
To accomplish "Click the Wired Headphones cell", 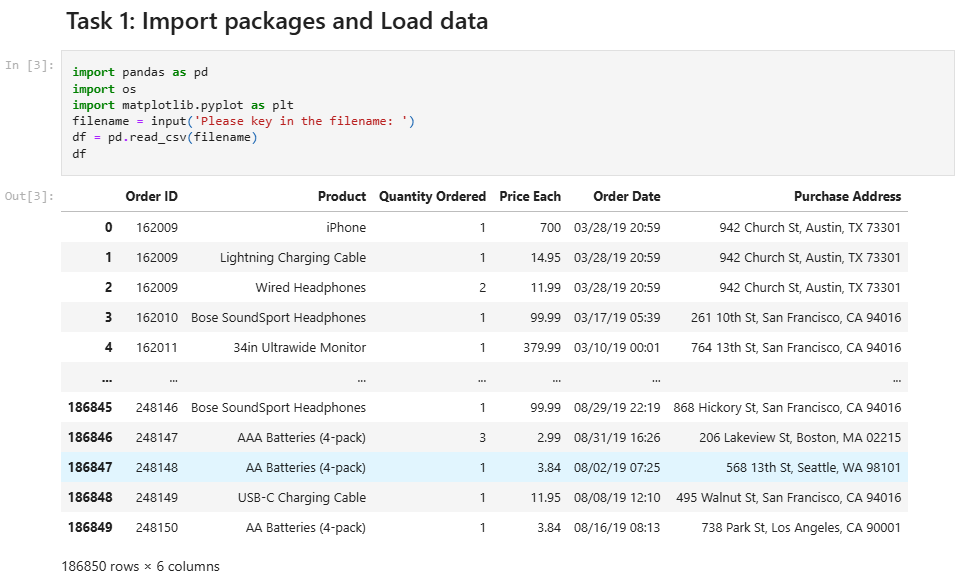I will click(310, 288).
